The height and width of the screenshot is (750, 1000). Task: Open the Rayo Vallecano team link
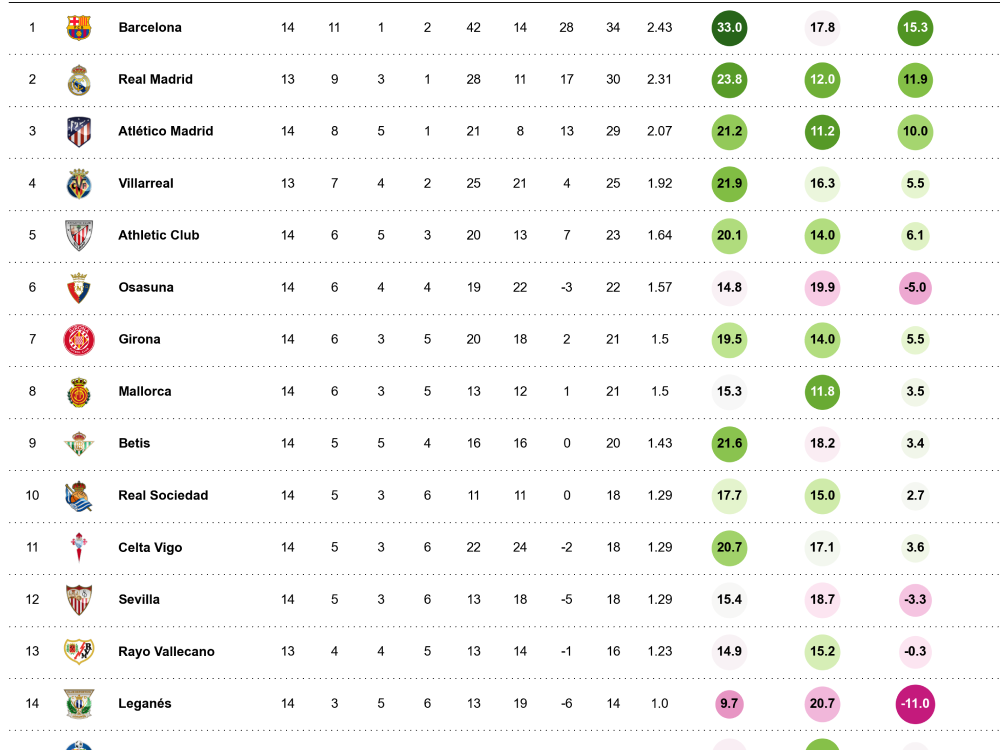point(166,652)
